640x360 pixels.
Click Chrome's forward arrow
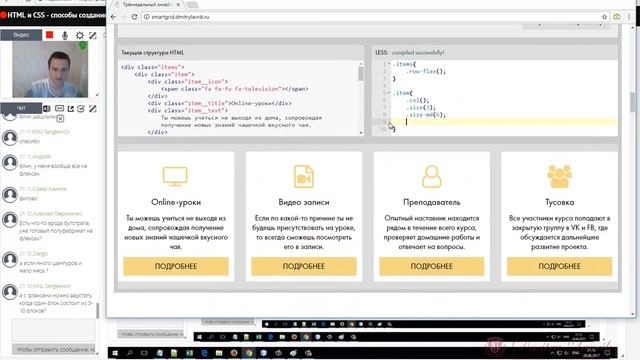coord(124,17)
